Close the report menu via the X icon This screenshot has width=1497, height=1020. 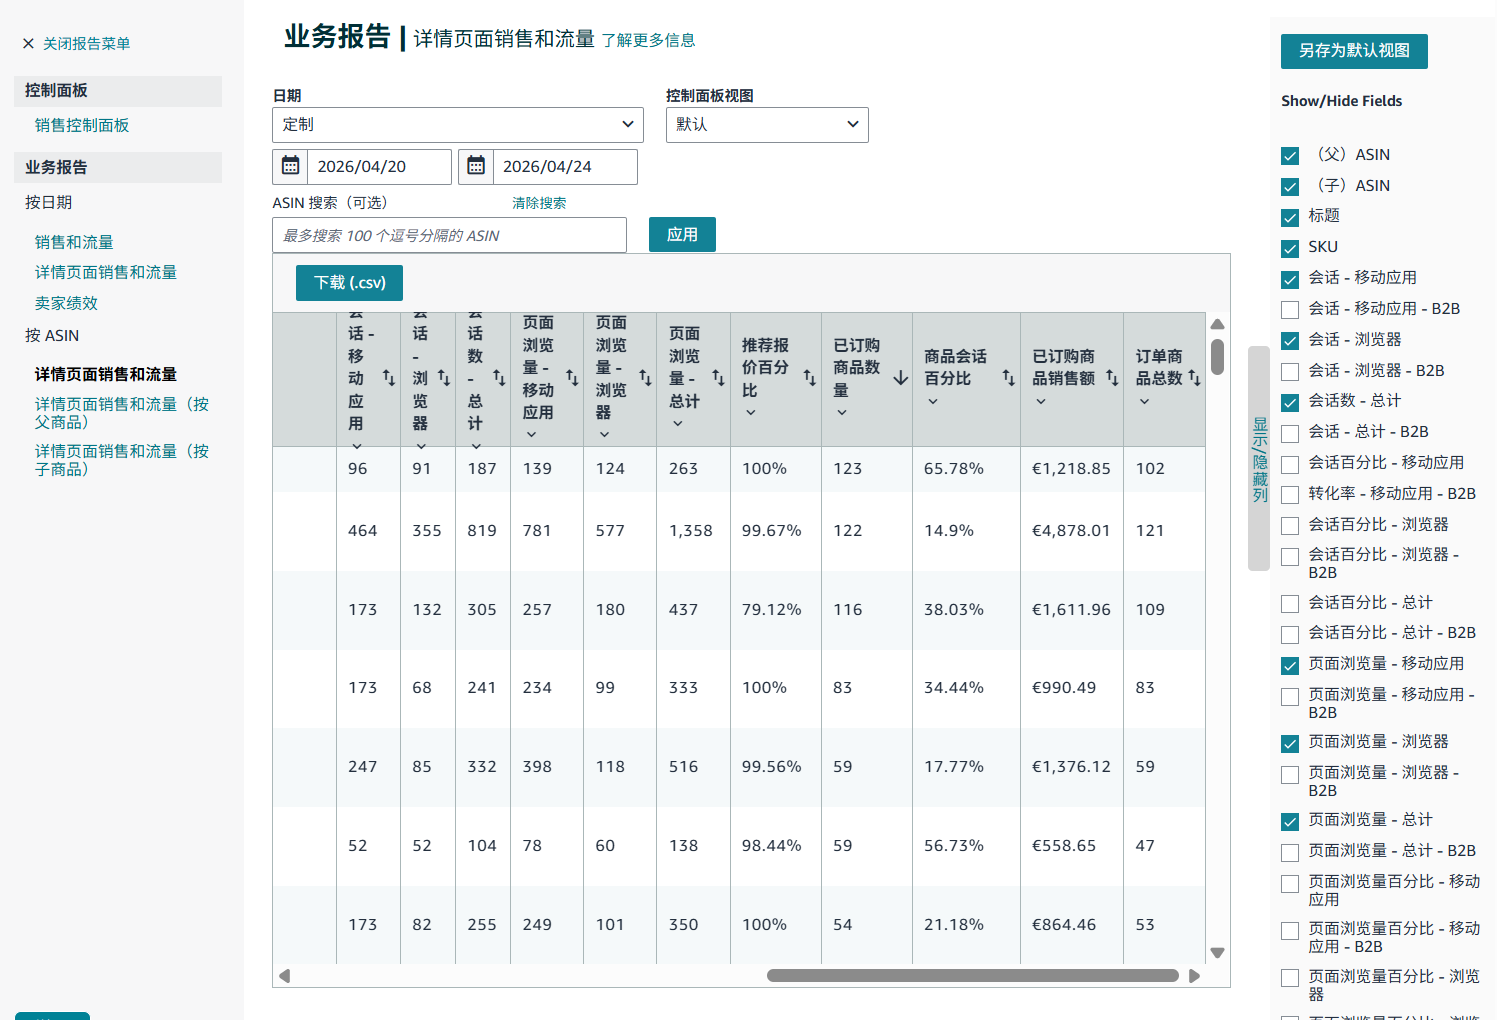[25, 43]
